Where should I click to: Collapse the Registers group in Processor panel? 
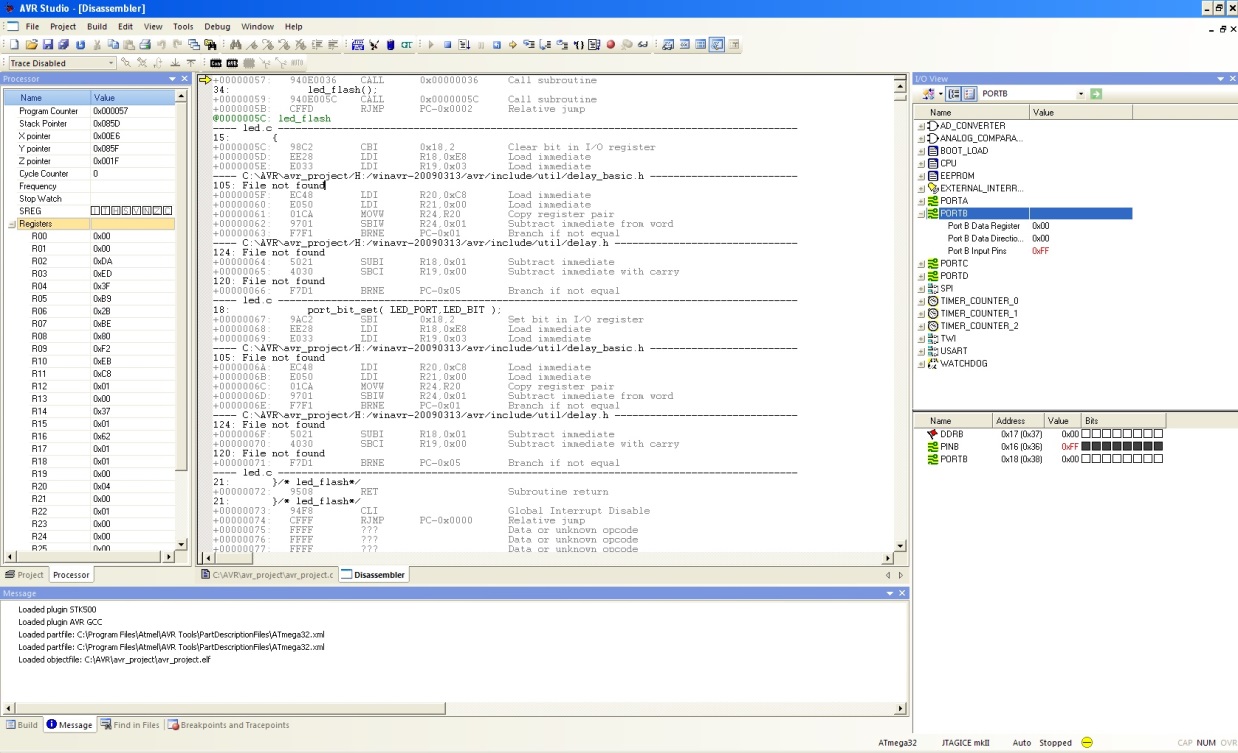click(13, 224)
